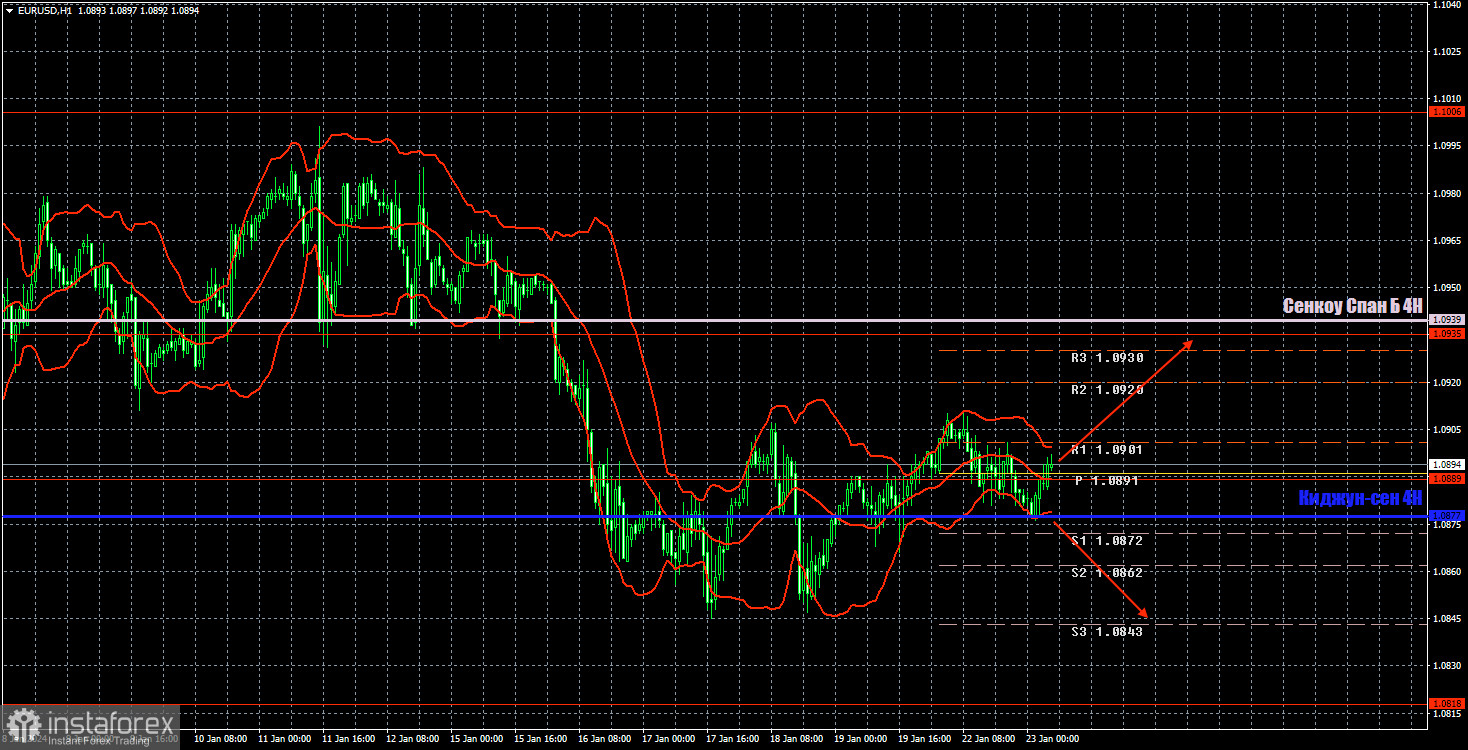Click the 1.0920 price scale label
The height and width of the screenshot is (750, 1468).
click(x=1446, y=382)
